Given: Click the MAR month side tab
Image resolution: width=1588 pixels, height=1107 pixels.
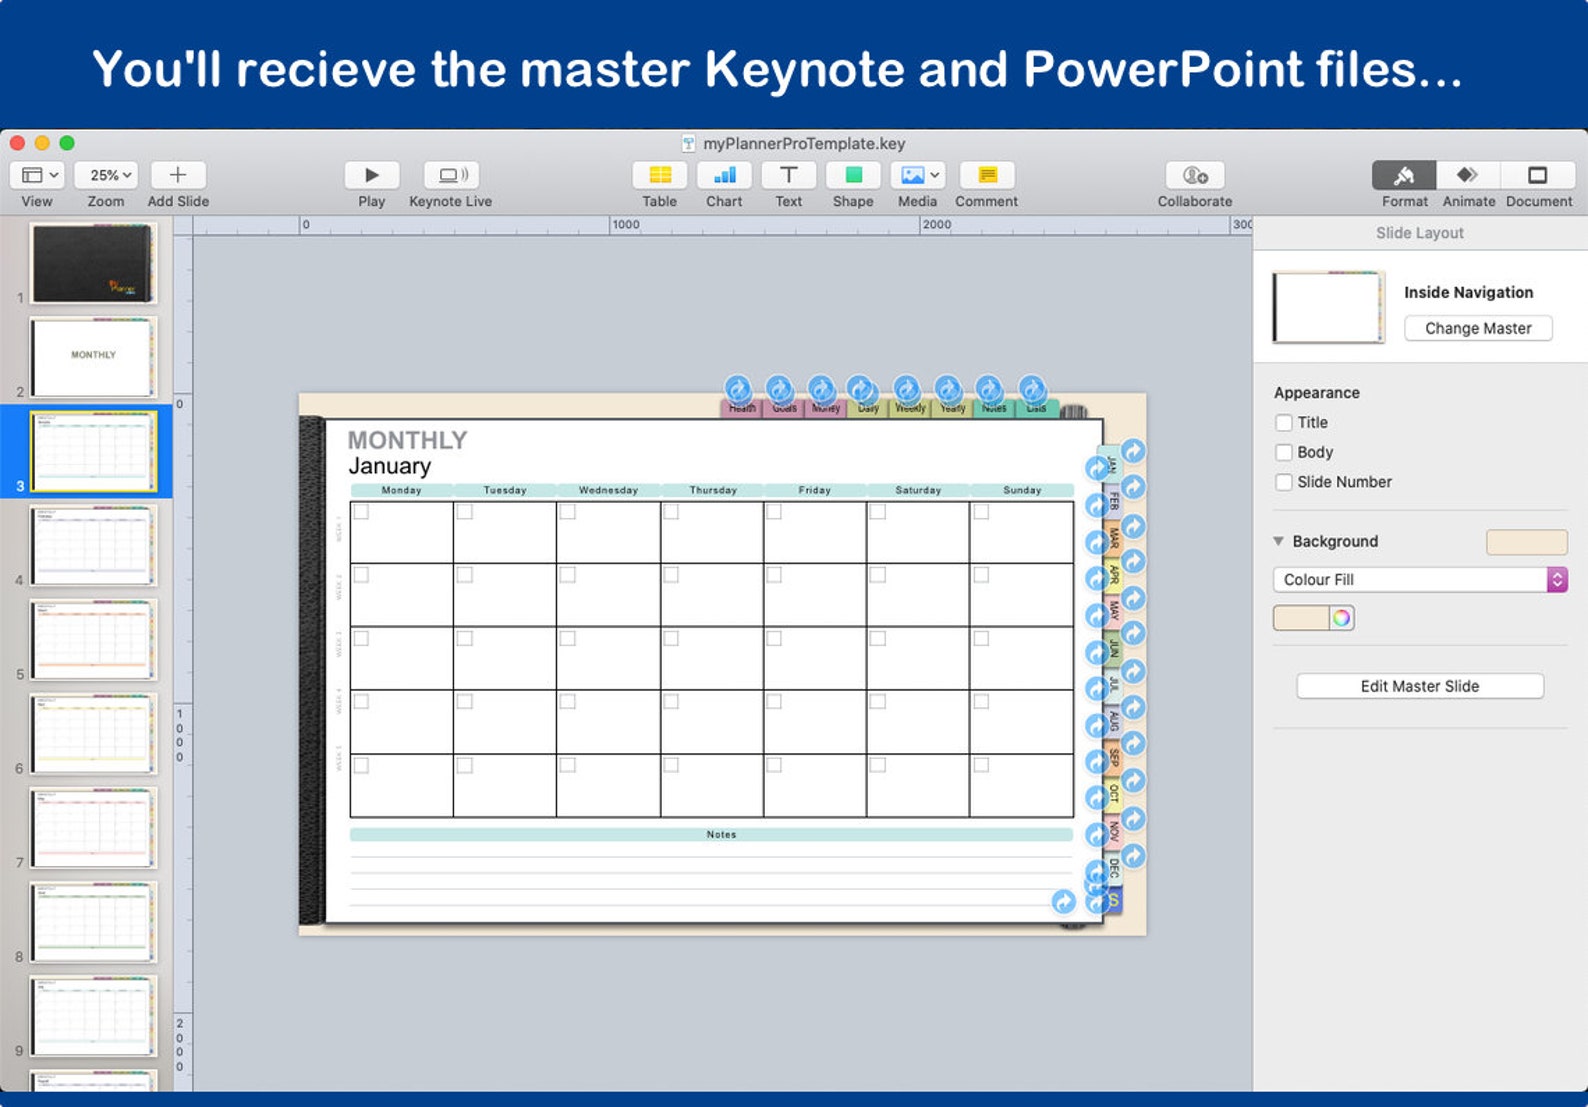Looking at the screenshot, I should pyautogui.click(x=1114, y=538).
